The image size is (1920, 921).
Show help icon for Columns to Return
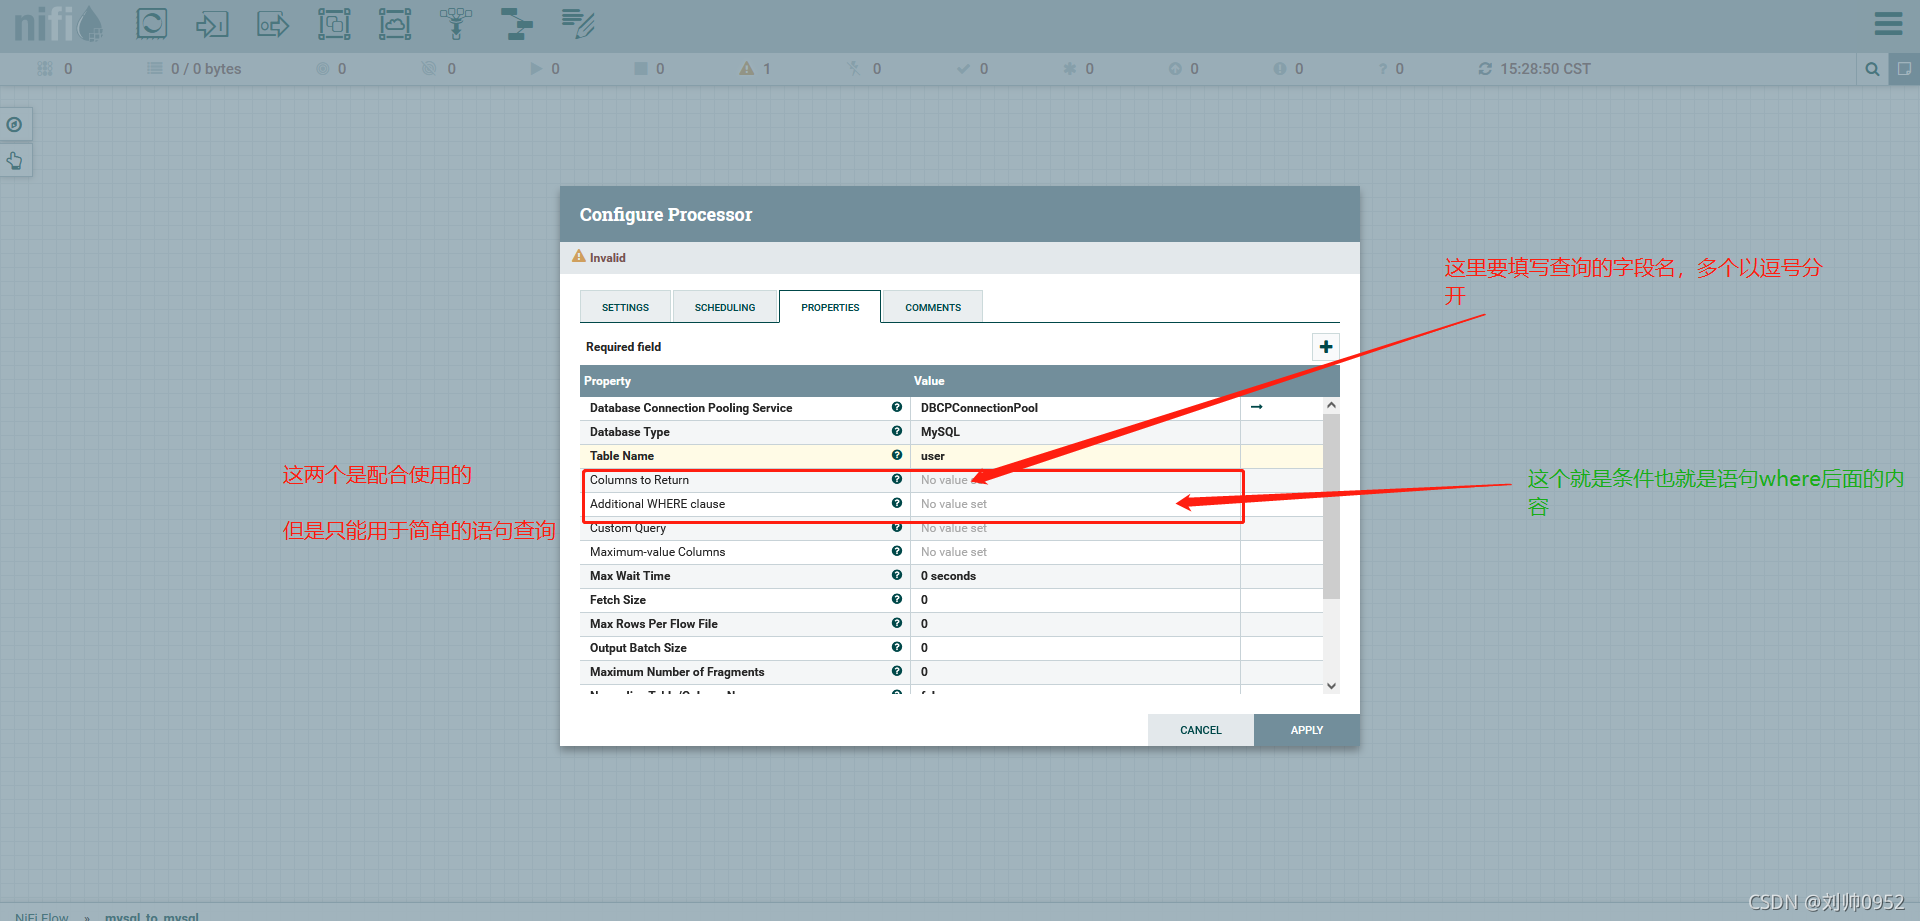pos(897,479)
